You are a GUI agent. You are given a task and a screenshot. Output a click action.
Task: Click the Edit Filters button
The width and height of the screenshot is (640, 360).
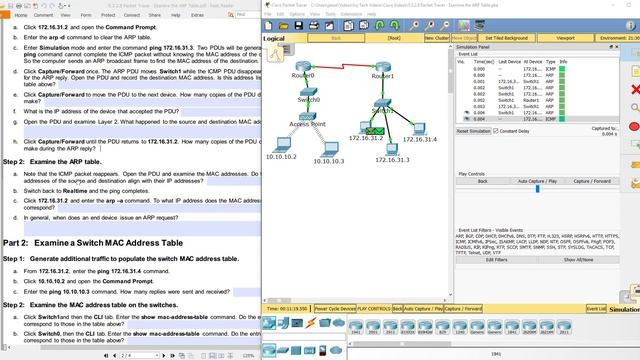click(x=496, y=260)
